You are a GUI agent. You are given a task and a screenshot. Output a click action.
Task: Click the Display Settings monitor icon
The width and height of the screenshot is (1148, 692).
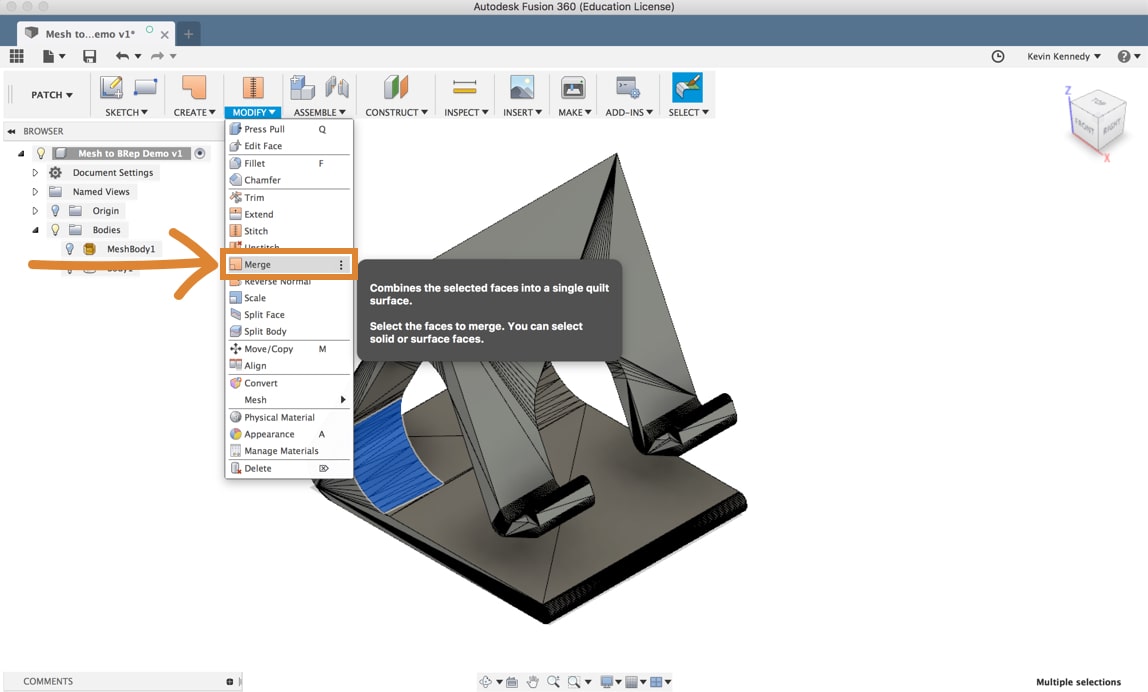click(606, 682)
